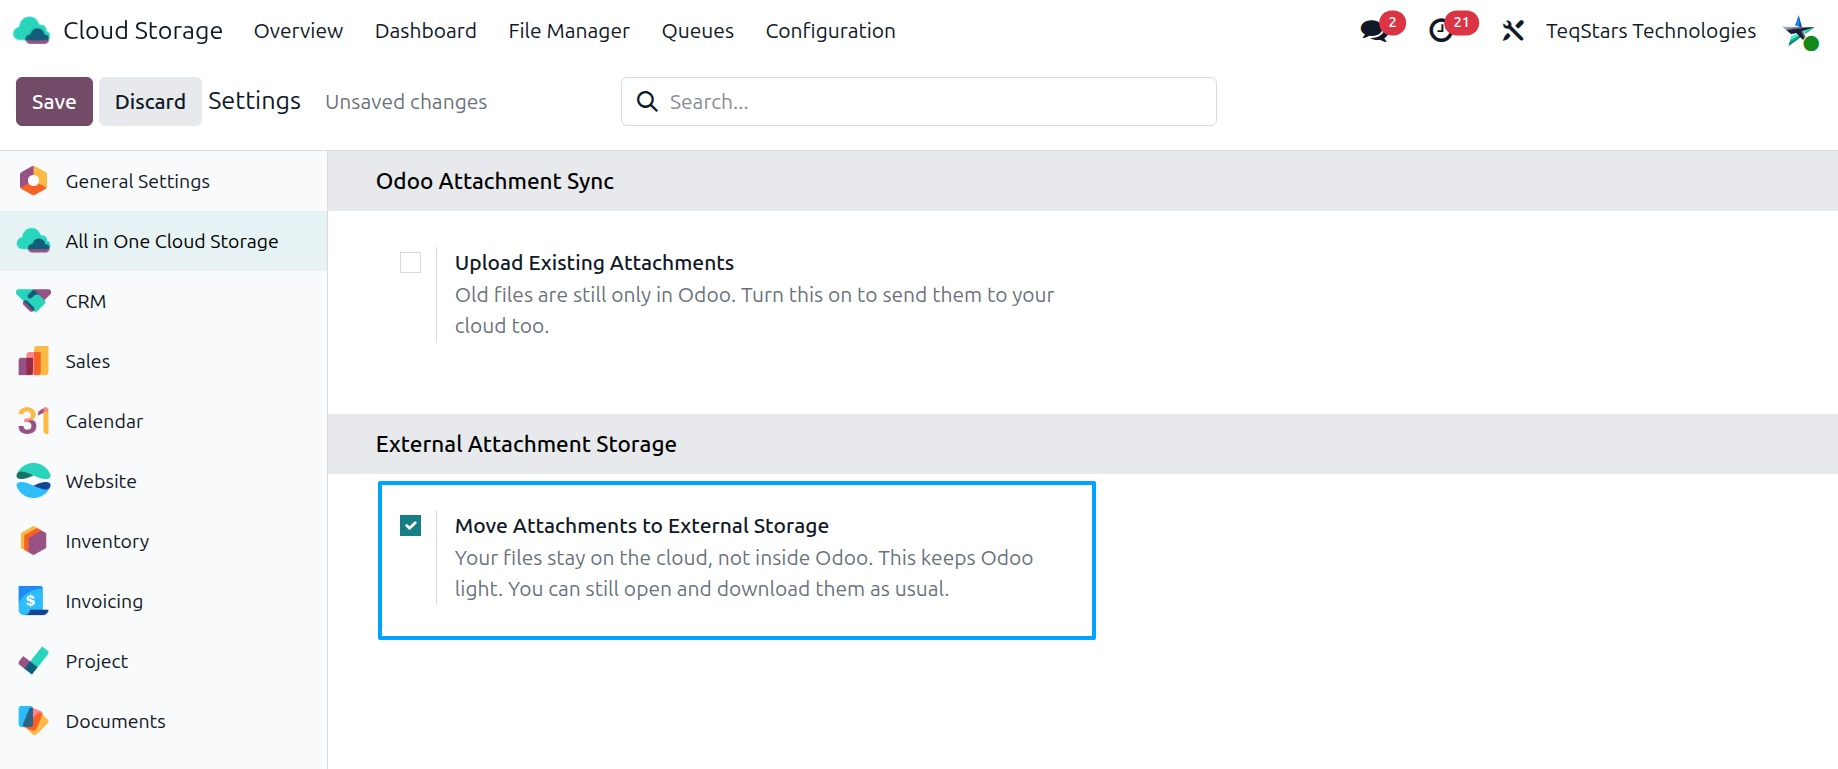The width and height of the screenshot is (1838, 769).
Task: Click the Website globe icon
Action: tap(33, 481)
